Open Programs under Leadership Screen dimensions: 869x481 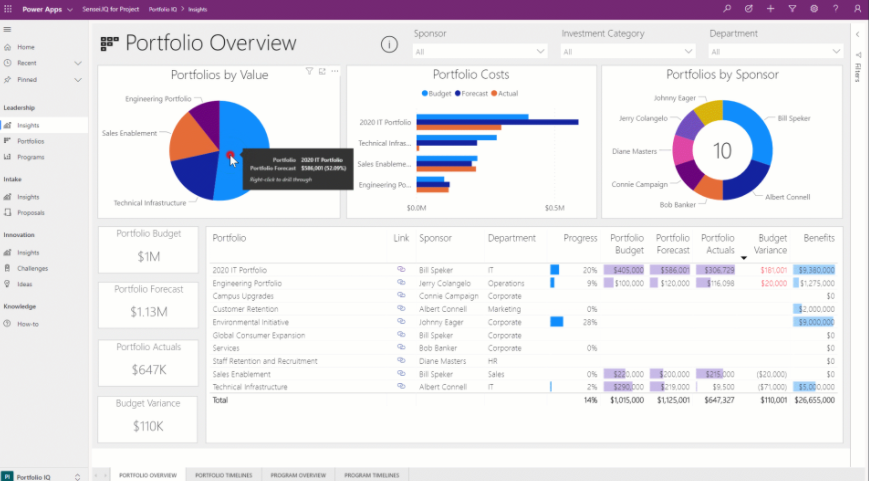pyautogui.click(x=30, y=157)
